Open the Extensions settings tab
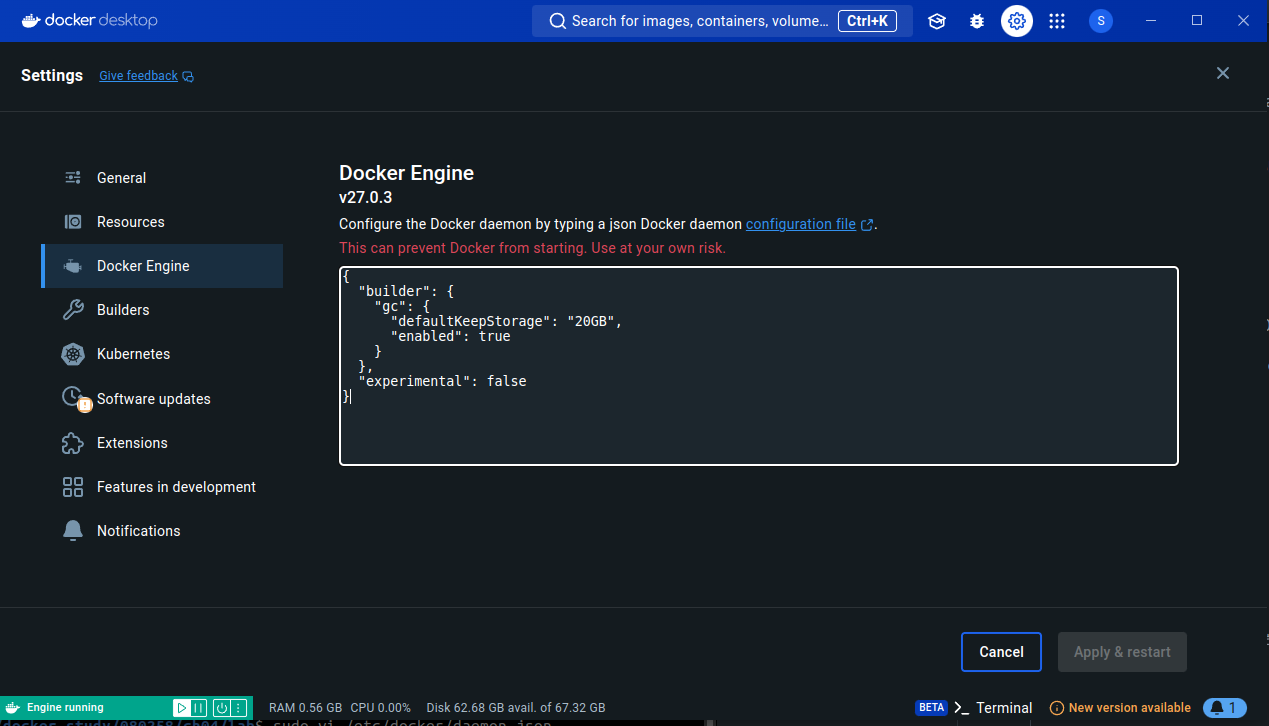1269x726 pixels. point(162,443)
